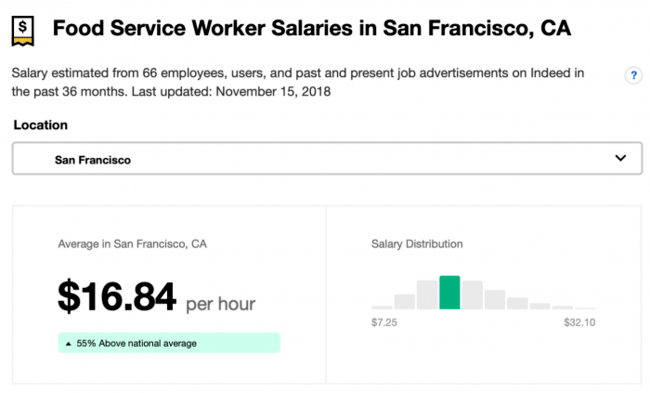Select the first gray bar in the salary histogram

point(382,308)
